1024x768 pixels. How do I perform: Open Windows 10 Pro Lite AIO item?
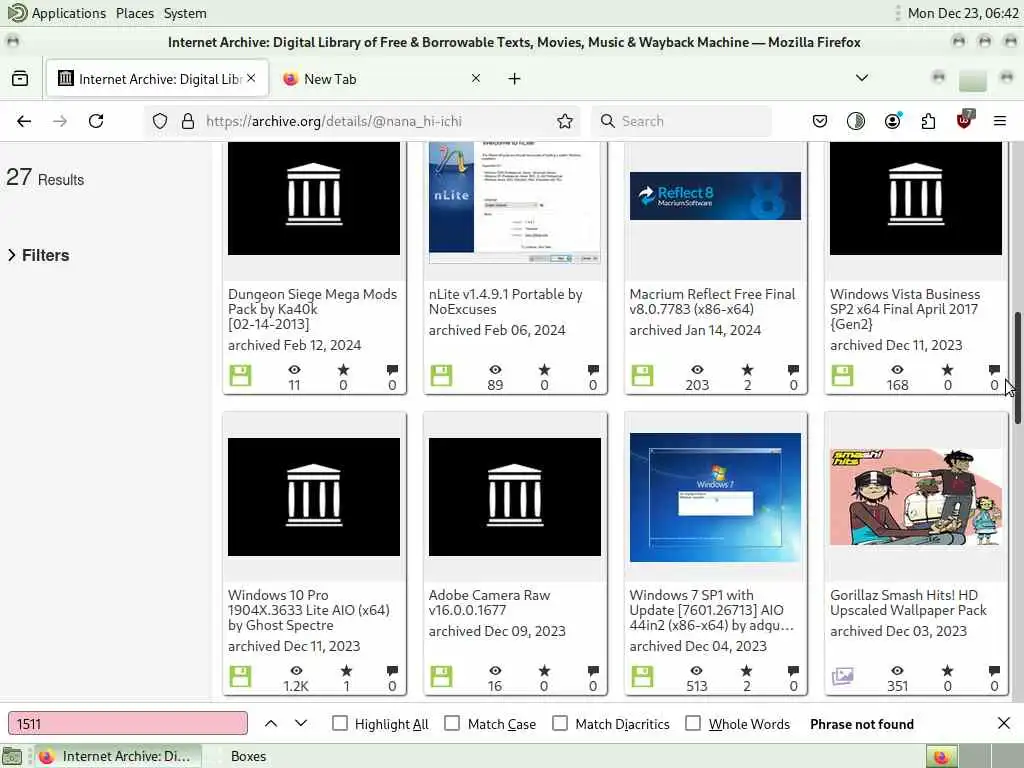click(x=308, y=610)
